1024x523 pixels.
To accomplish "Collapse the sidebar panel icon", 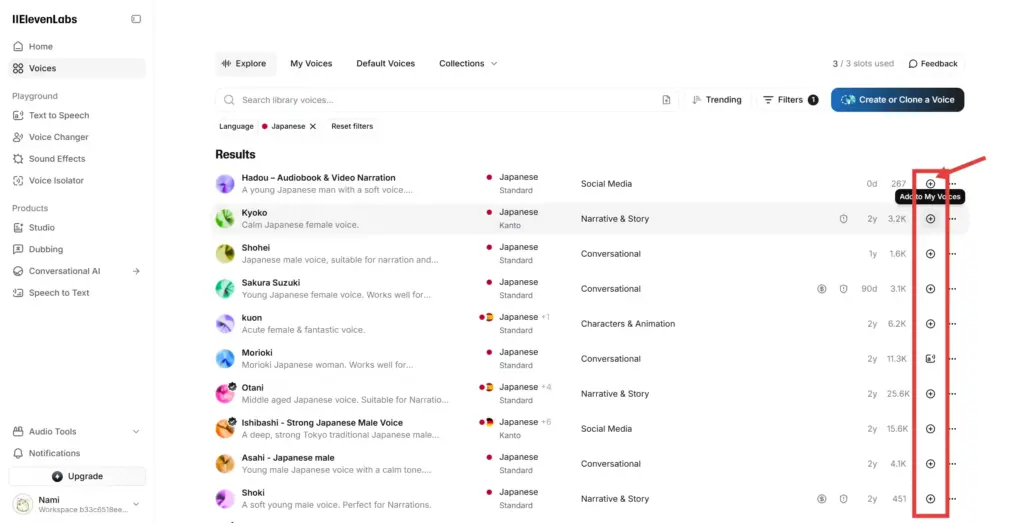I will [136, 19].
